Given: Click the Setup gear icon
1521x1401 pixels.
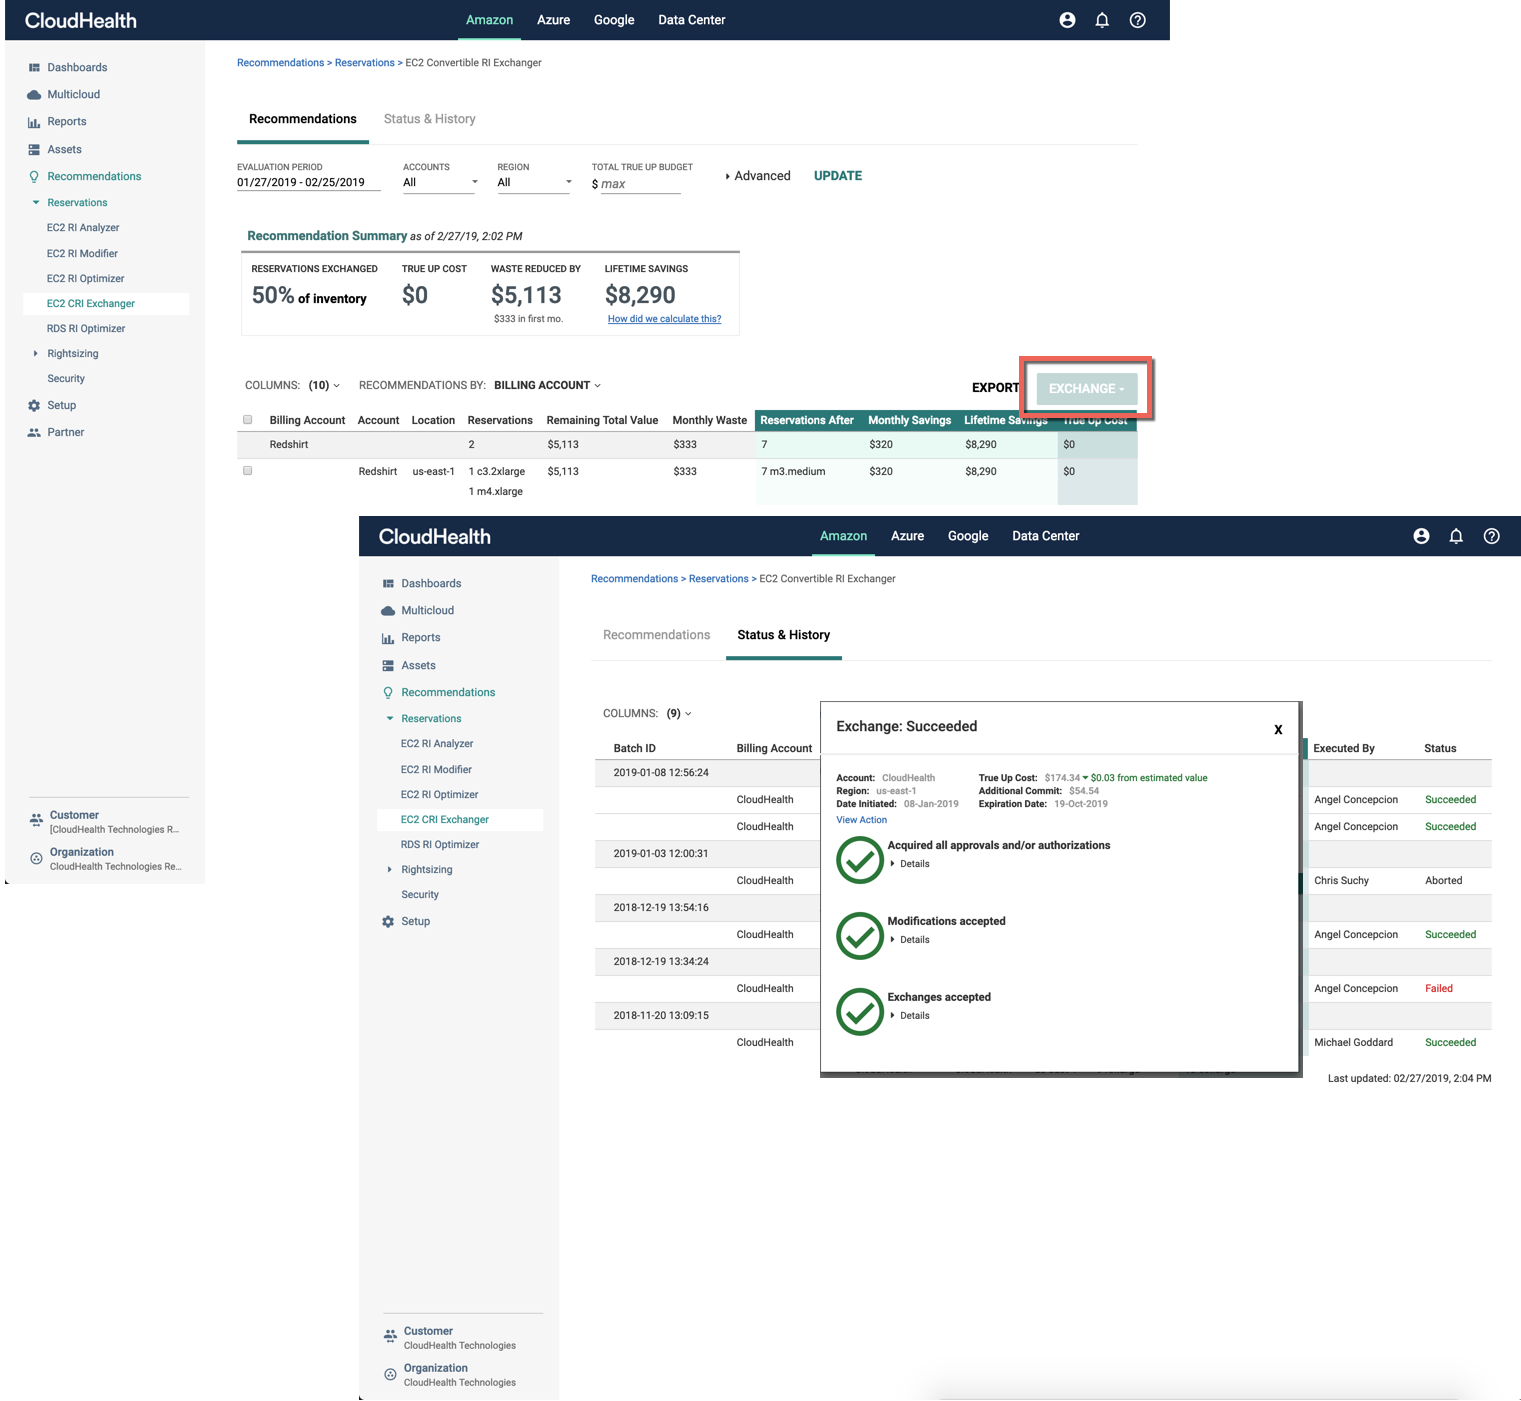Looking at the screenshot, I should pyautogui.click(x=33, y=405).
